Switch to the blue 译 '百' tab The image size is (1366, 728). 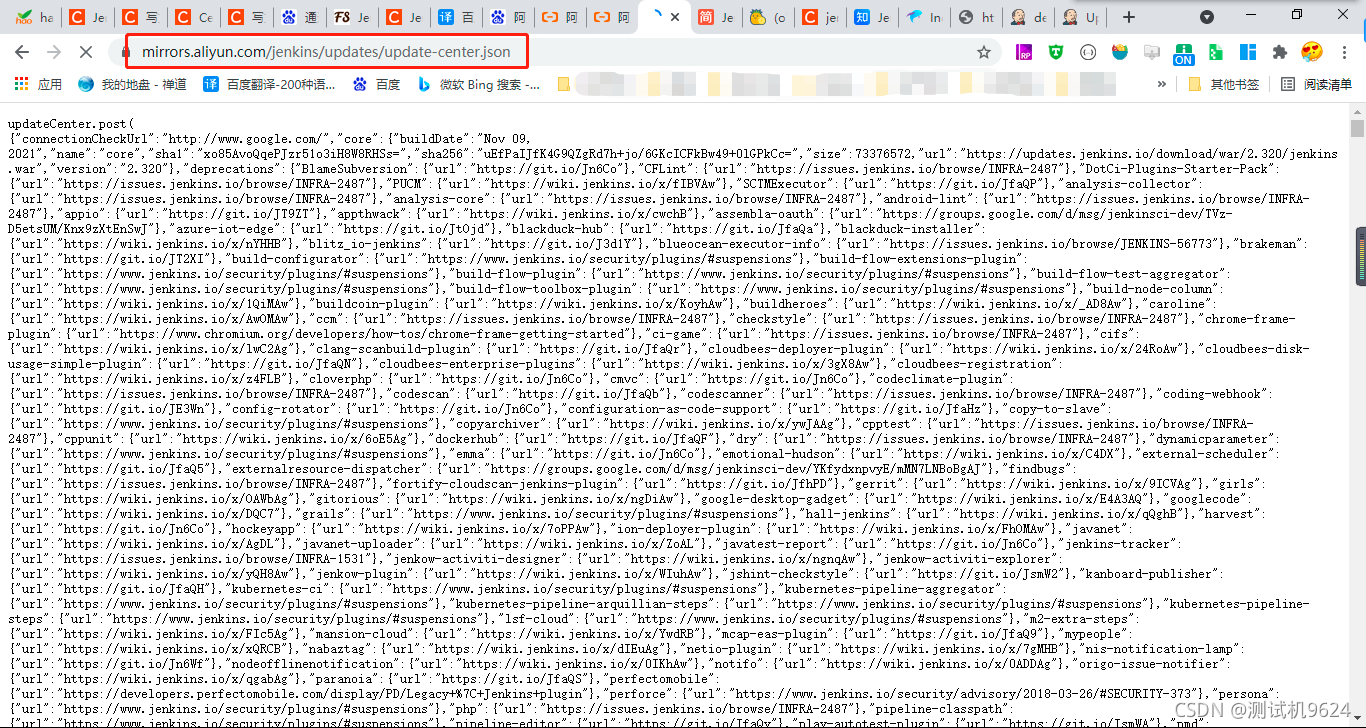click(x=456, y=17)
